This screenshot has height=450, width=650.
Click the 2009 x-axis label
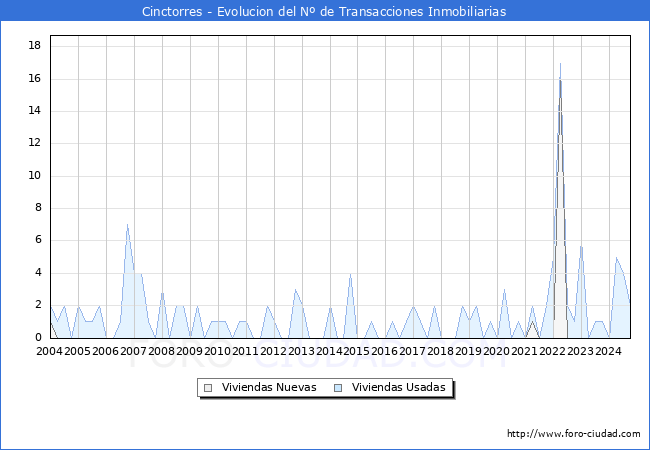pos(189,351)
